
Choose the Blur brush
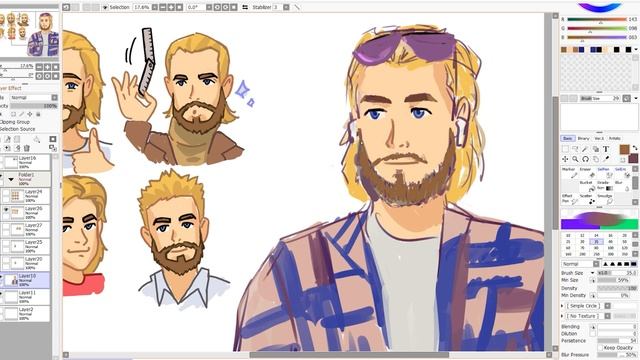624,186
